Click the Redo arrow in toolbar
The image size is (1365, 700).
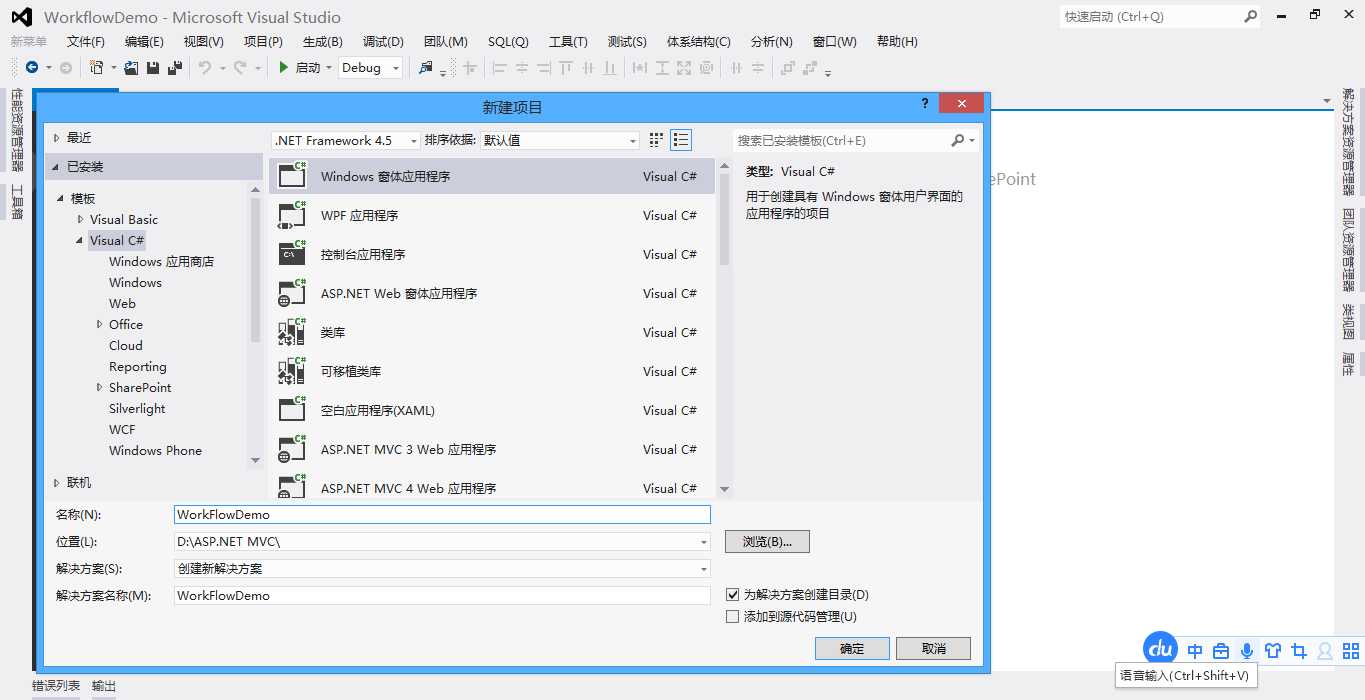(240, 67)
